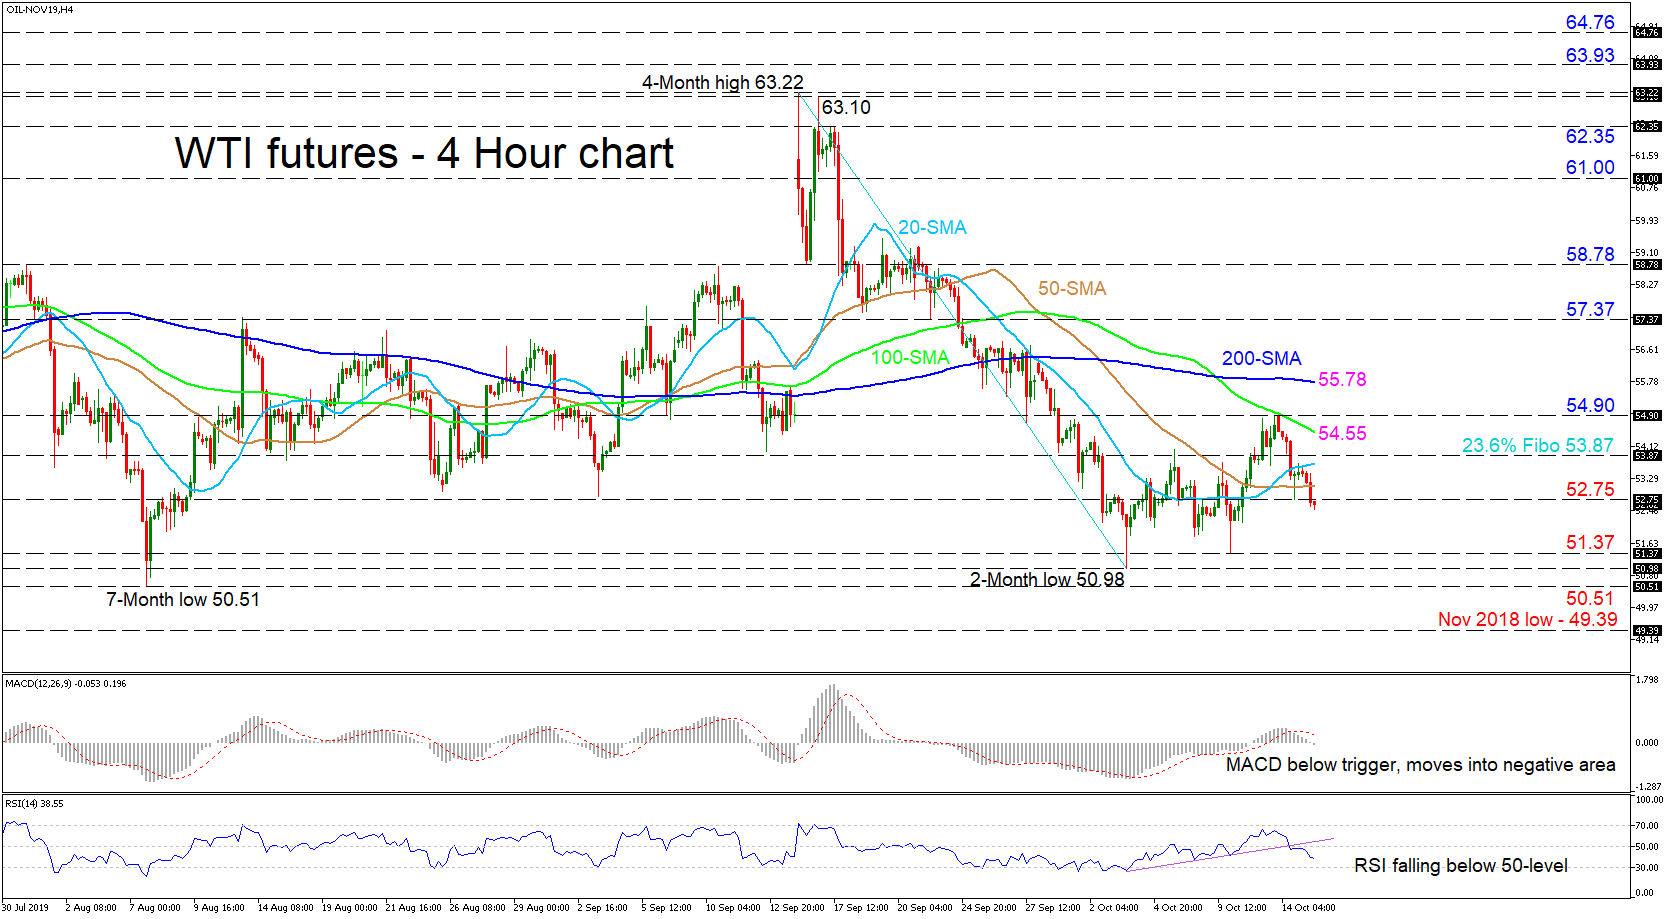Click the 62.35 resistance level label

click(1590, 136)
